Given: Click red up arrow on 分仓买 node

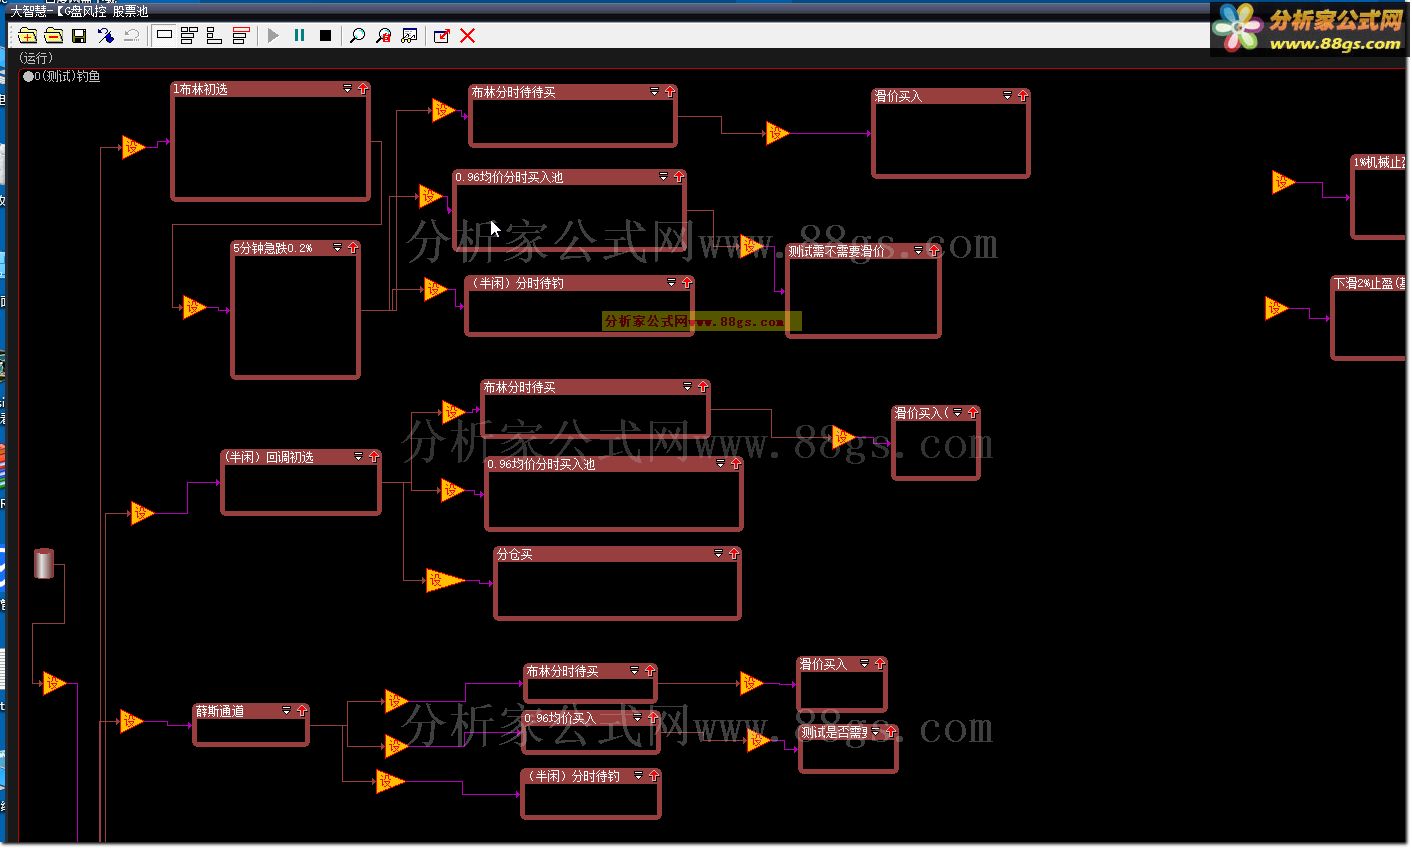Looking at the screenshot, I should [x=734, y=554].
